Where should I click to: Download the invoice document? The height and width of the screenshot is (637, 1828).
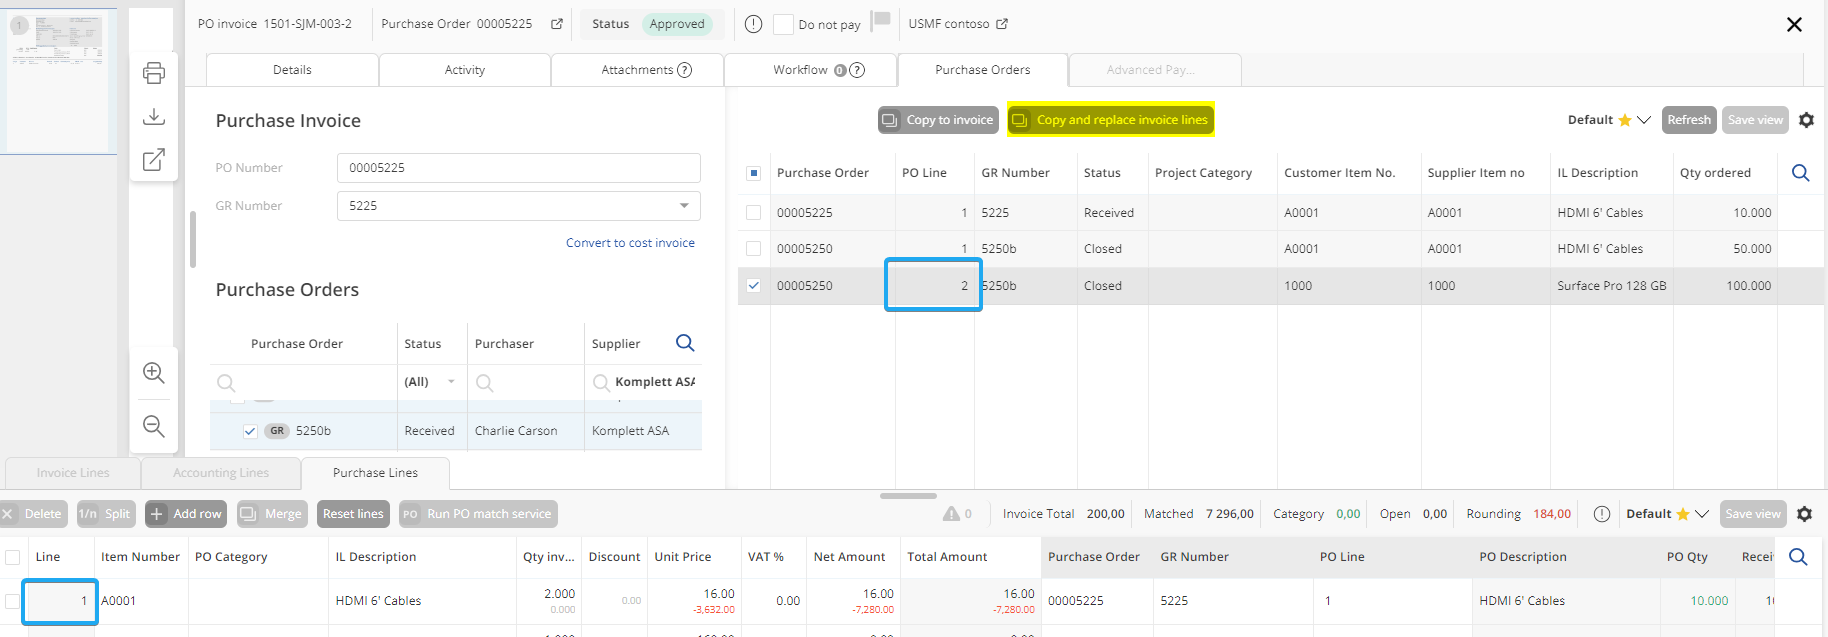(x=154, y=117)
